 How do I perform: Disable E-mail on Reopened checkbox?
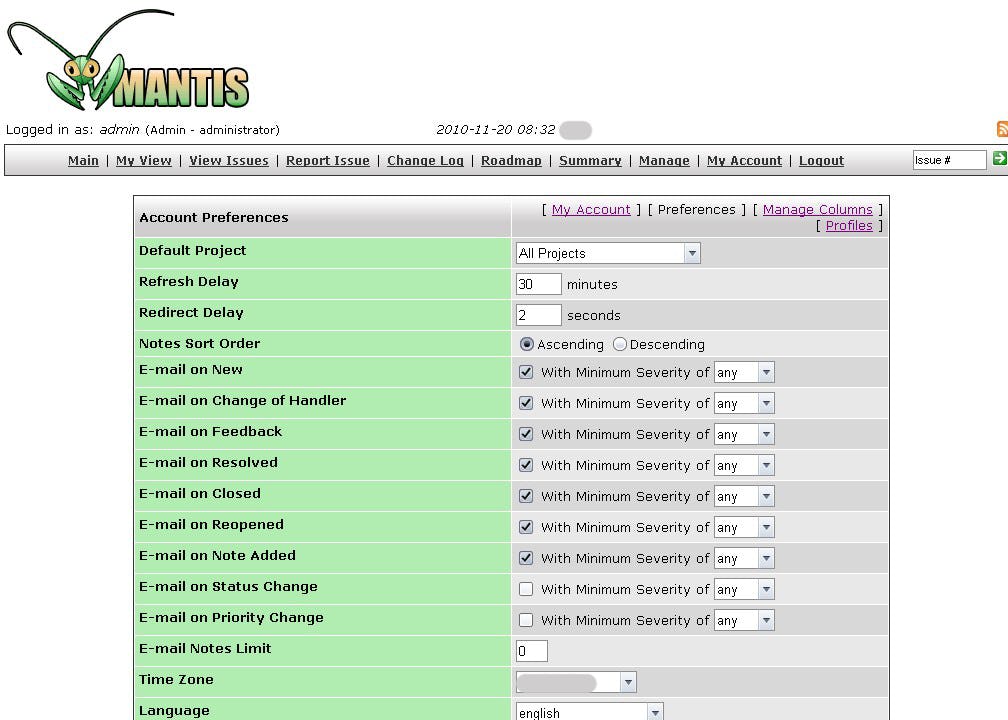(526, 527)
